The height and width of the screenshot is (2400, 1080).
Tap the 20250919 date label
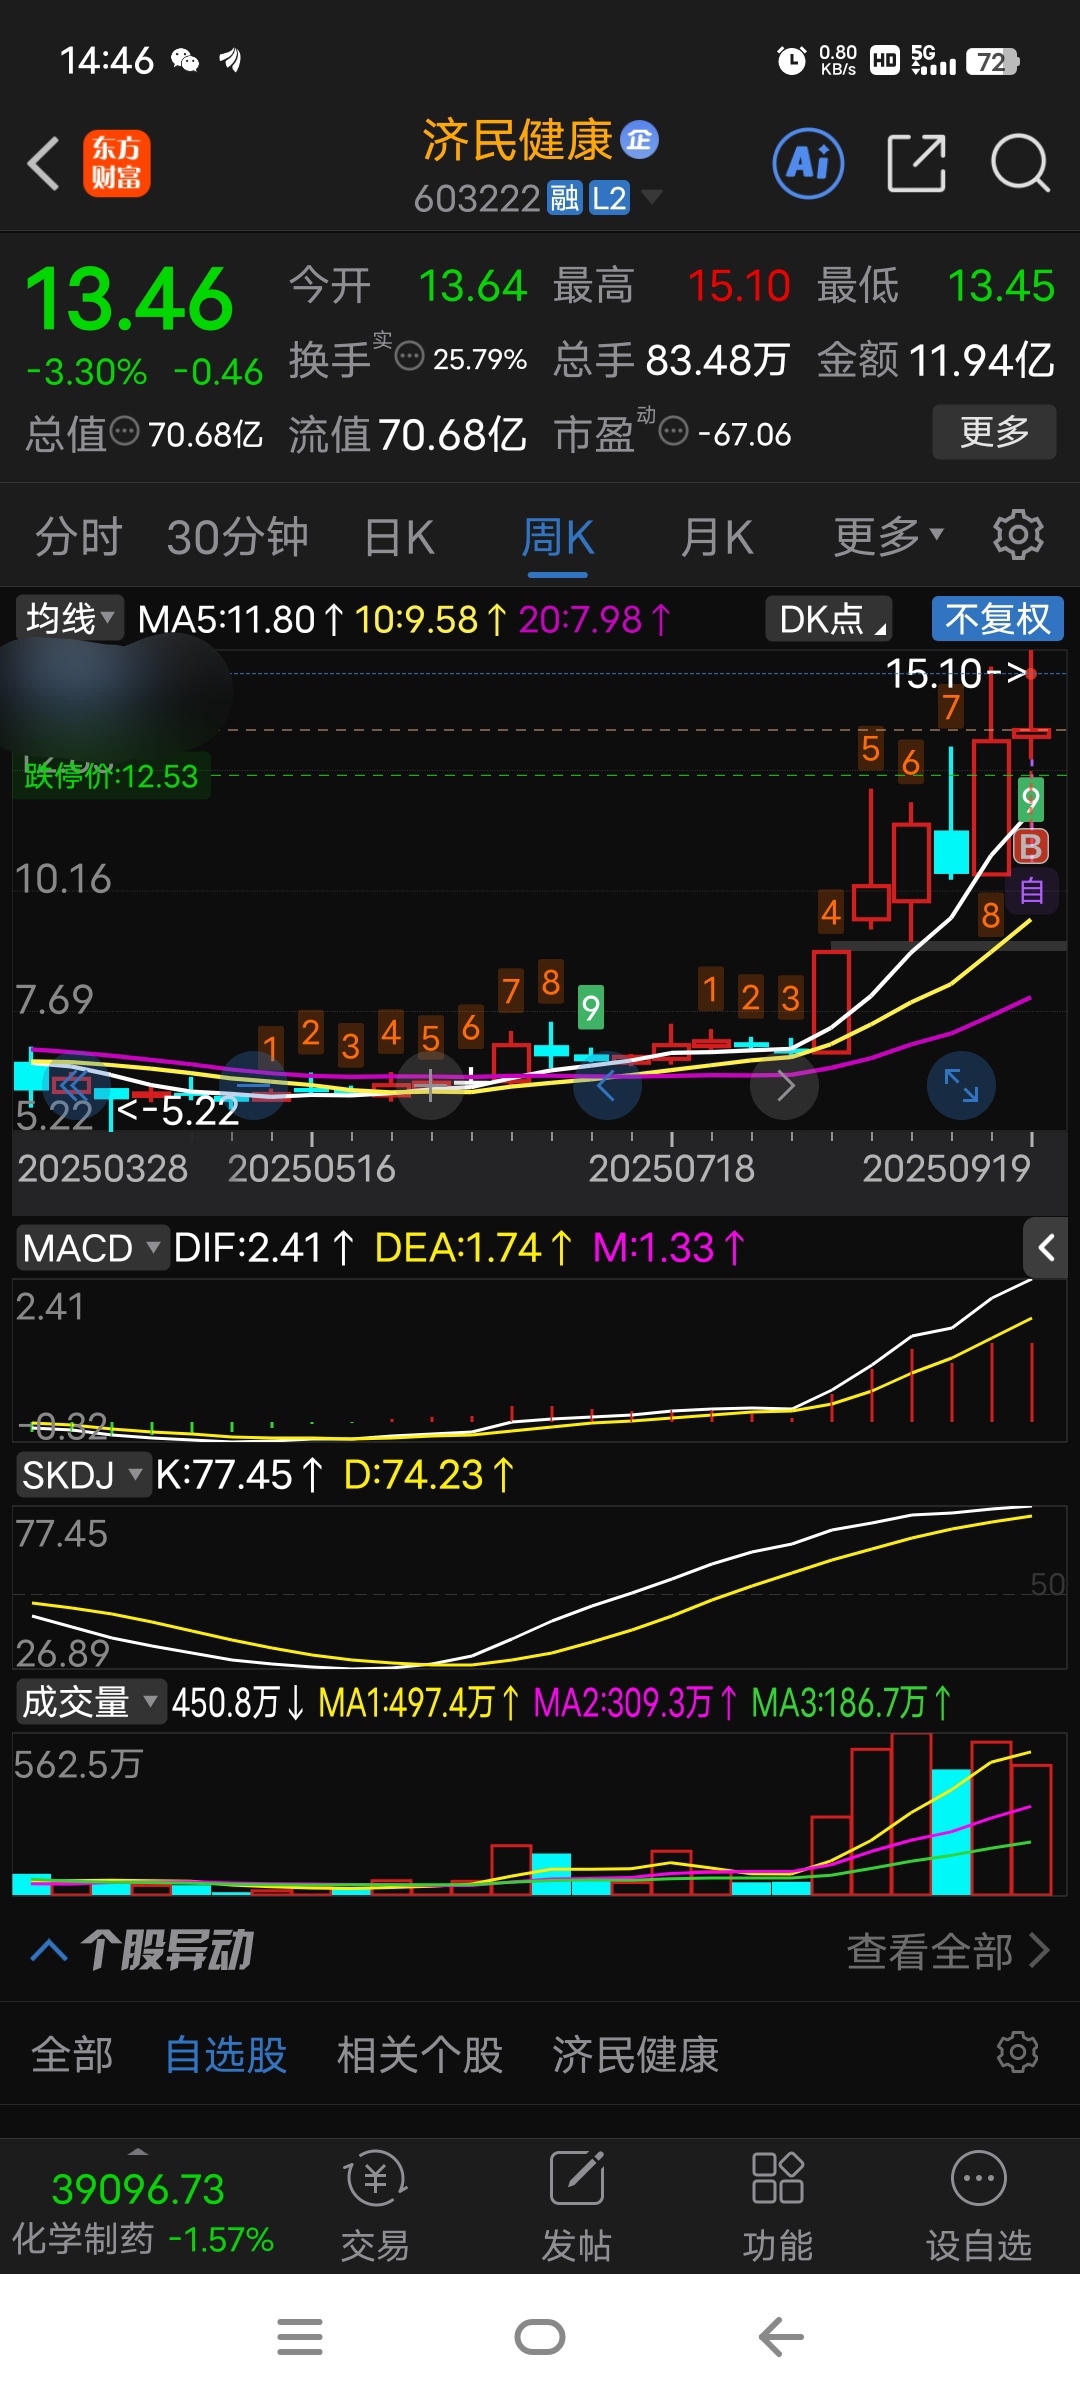tap(946, 1168)
